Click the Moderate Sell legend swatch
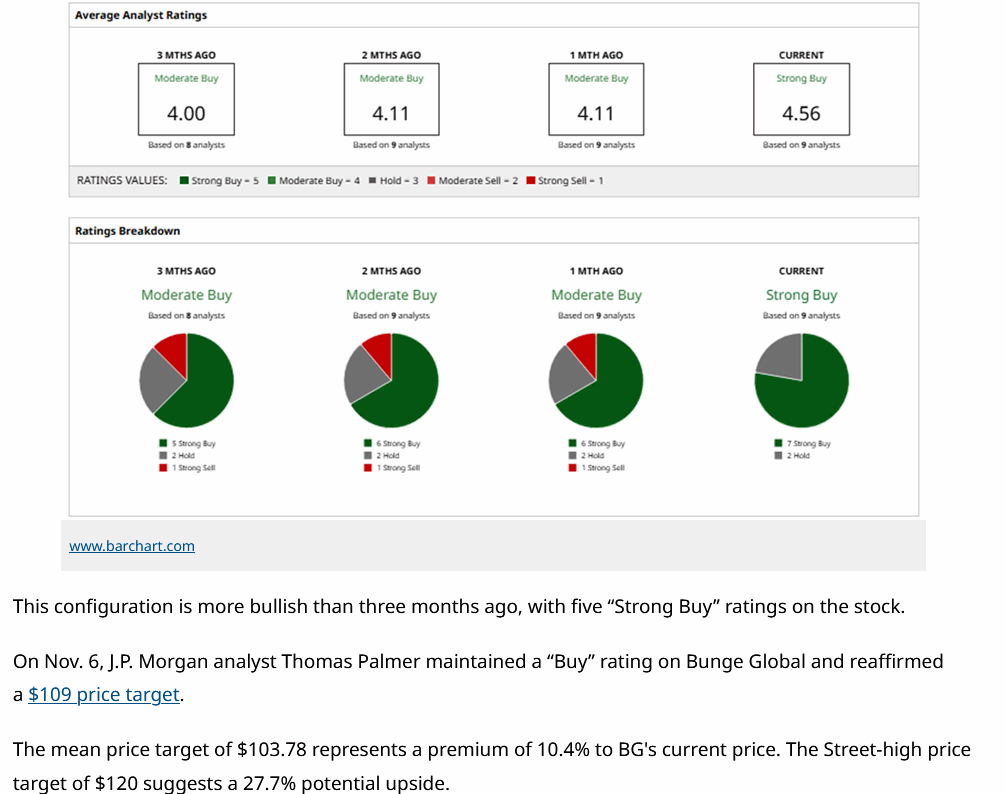1006x794 pixels. [431, 181]
